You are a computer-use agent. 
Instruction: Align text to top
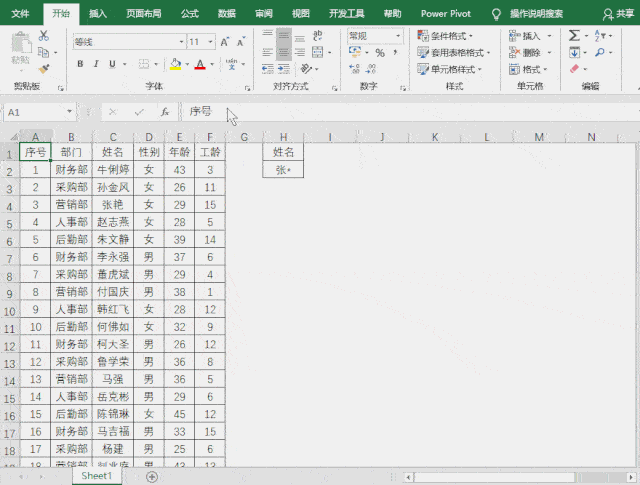point(267,36)
